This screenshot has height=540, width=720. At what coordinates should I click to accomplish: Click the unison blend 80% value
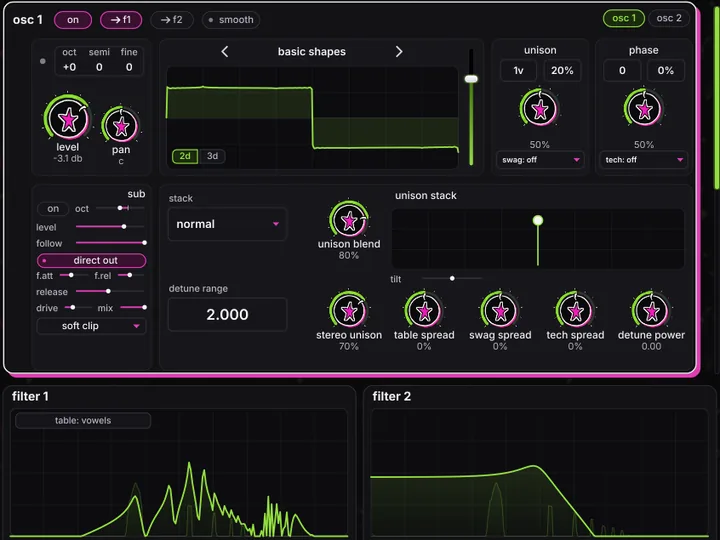(x=349, y=255)
